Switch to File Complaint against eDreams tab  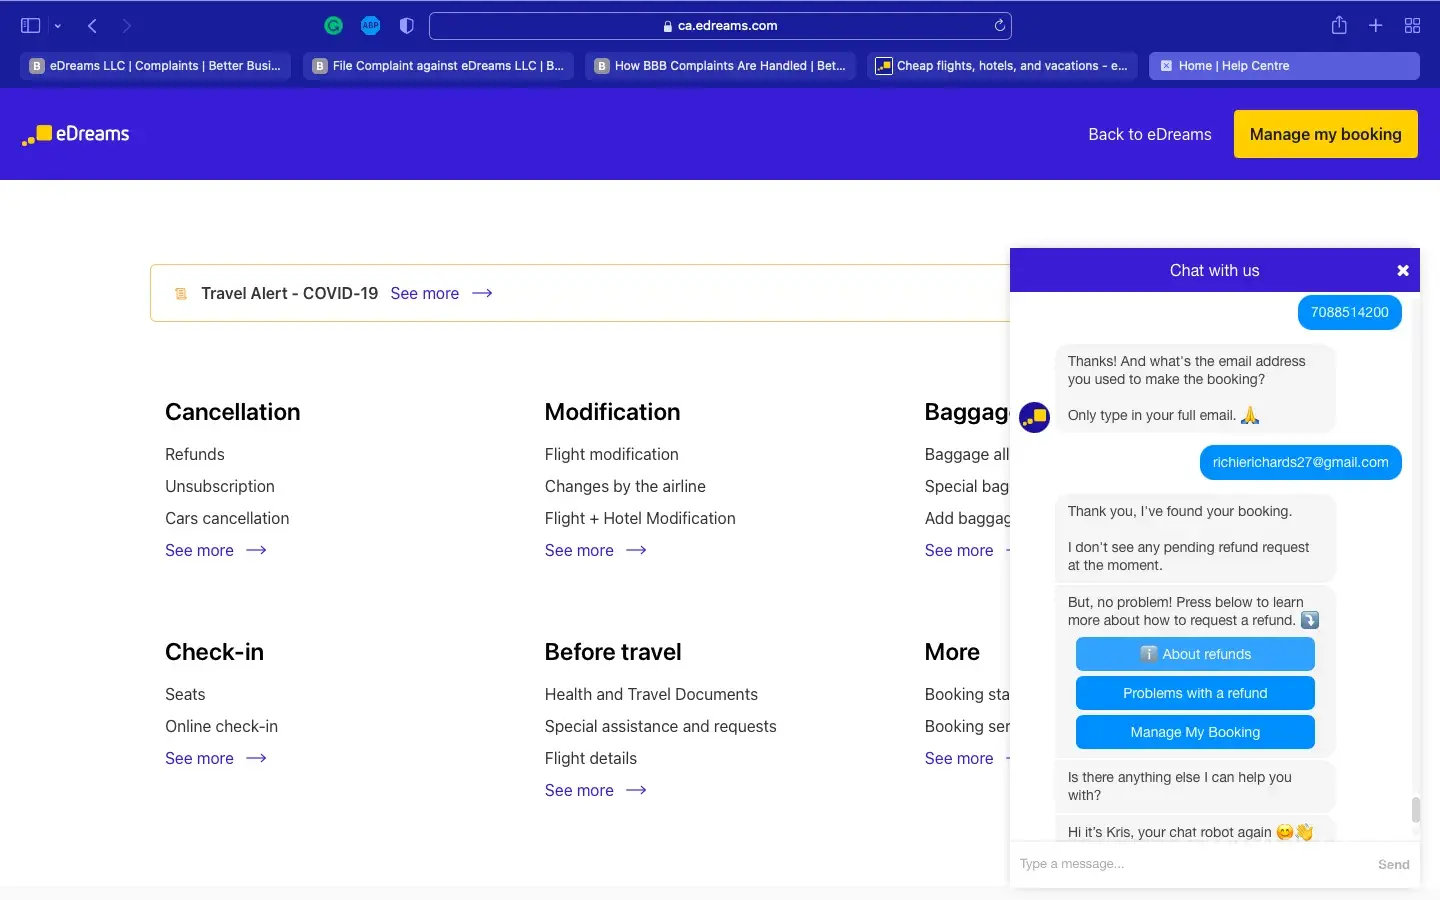tap(438, 66)
